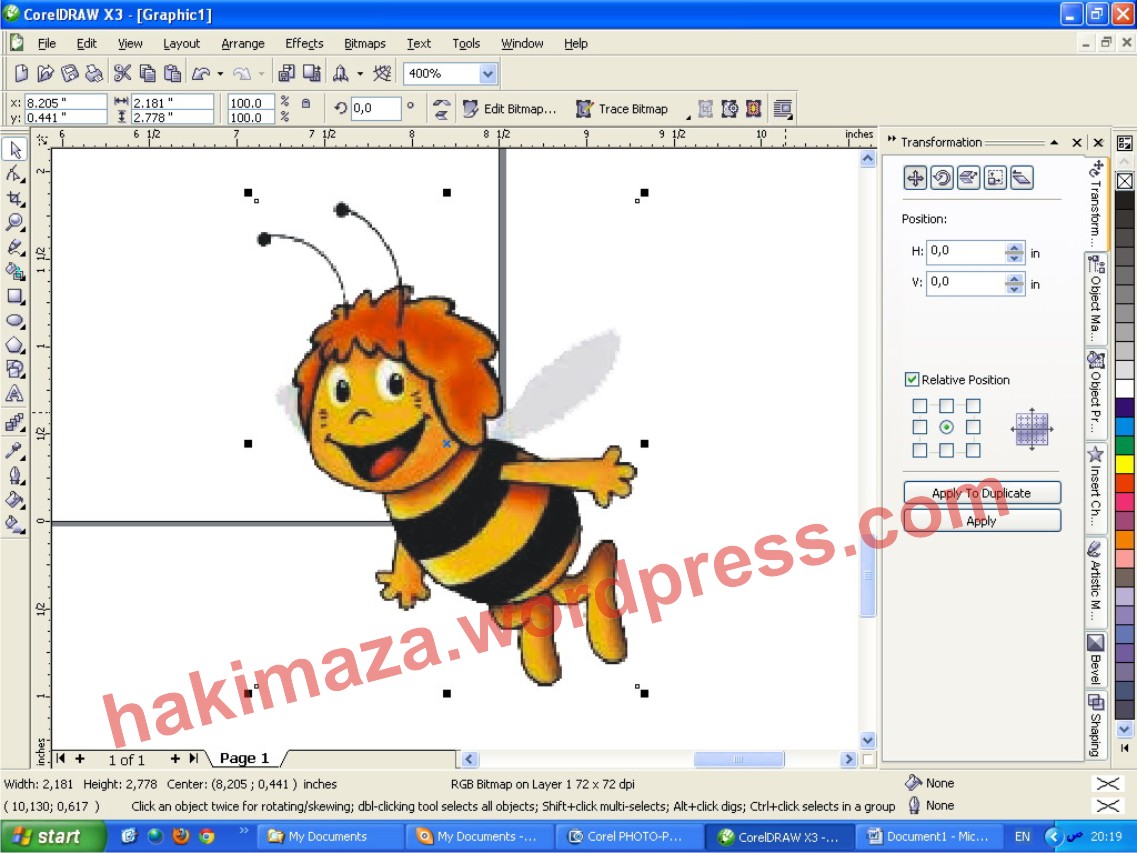Screen dimensions: 1137x853
Task: Select the Fill tool
Action: tap(15, 500)
